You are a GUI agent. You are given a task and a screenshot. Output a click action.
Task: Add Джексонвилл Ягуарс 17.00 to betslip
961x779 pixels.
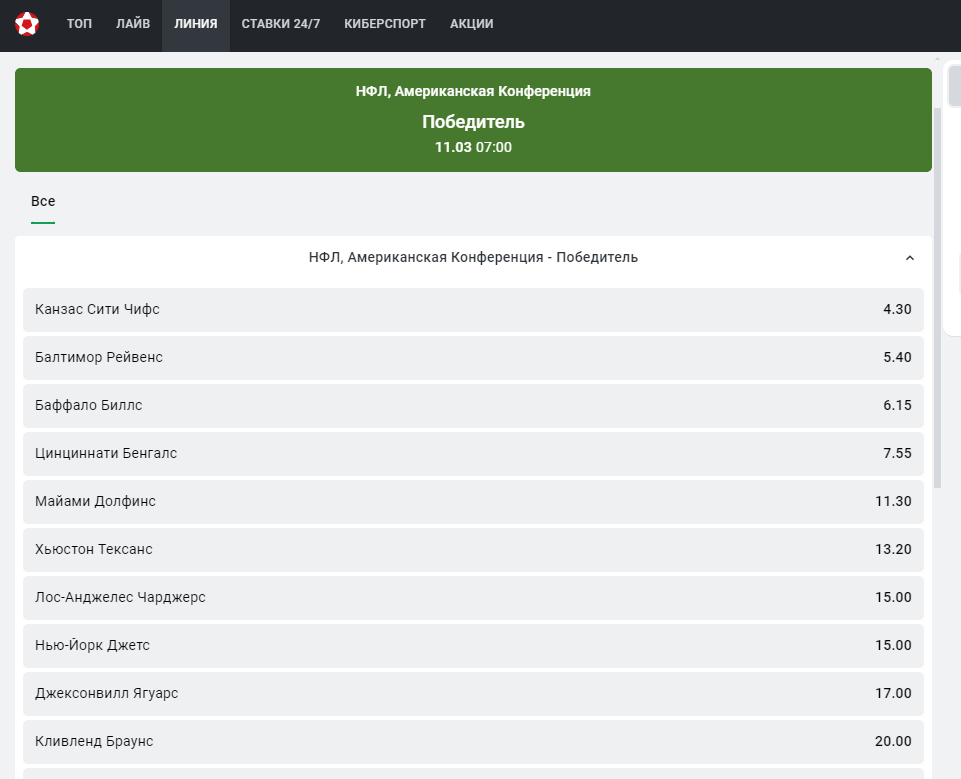coord(473,693)
